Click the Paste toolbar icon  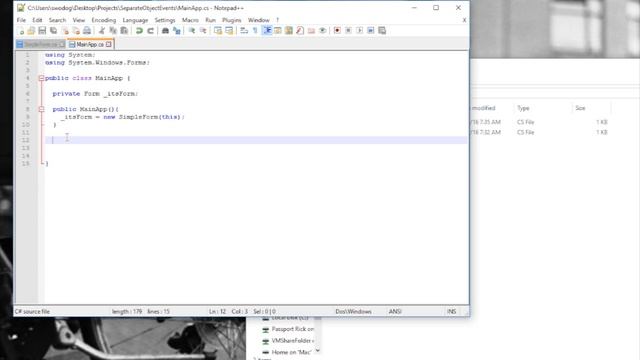[x=124, y=31]
